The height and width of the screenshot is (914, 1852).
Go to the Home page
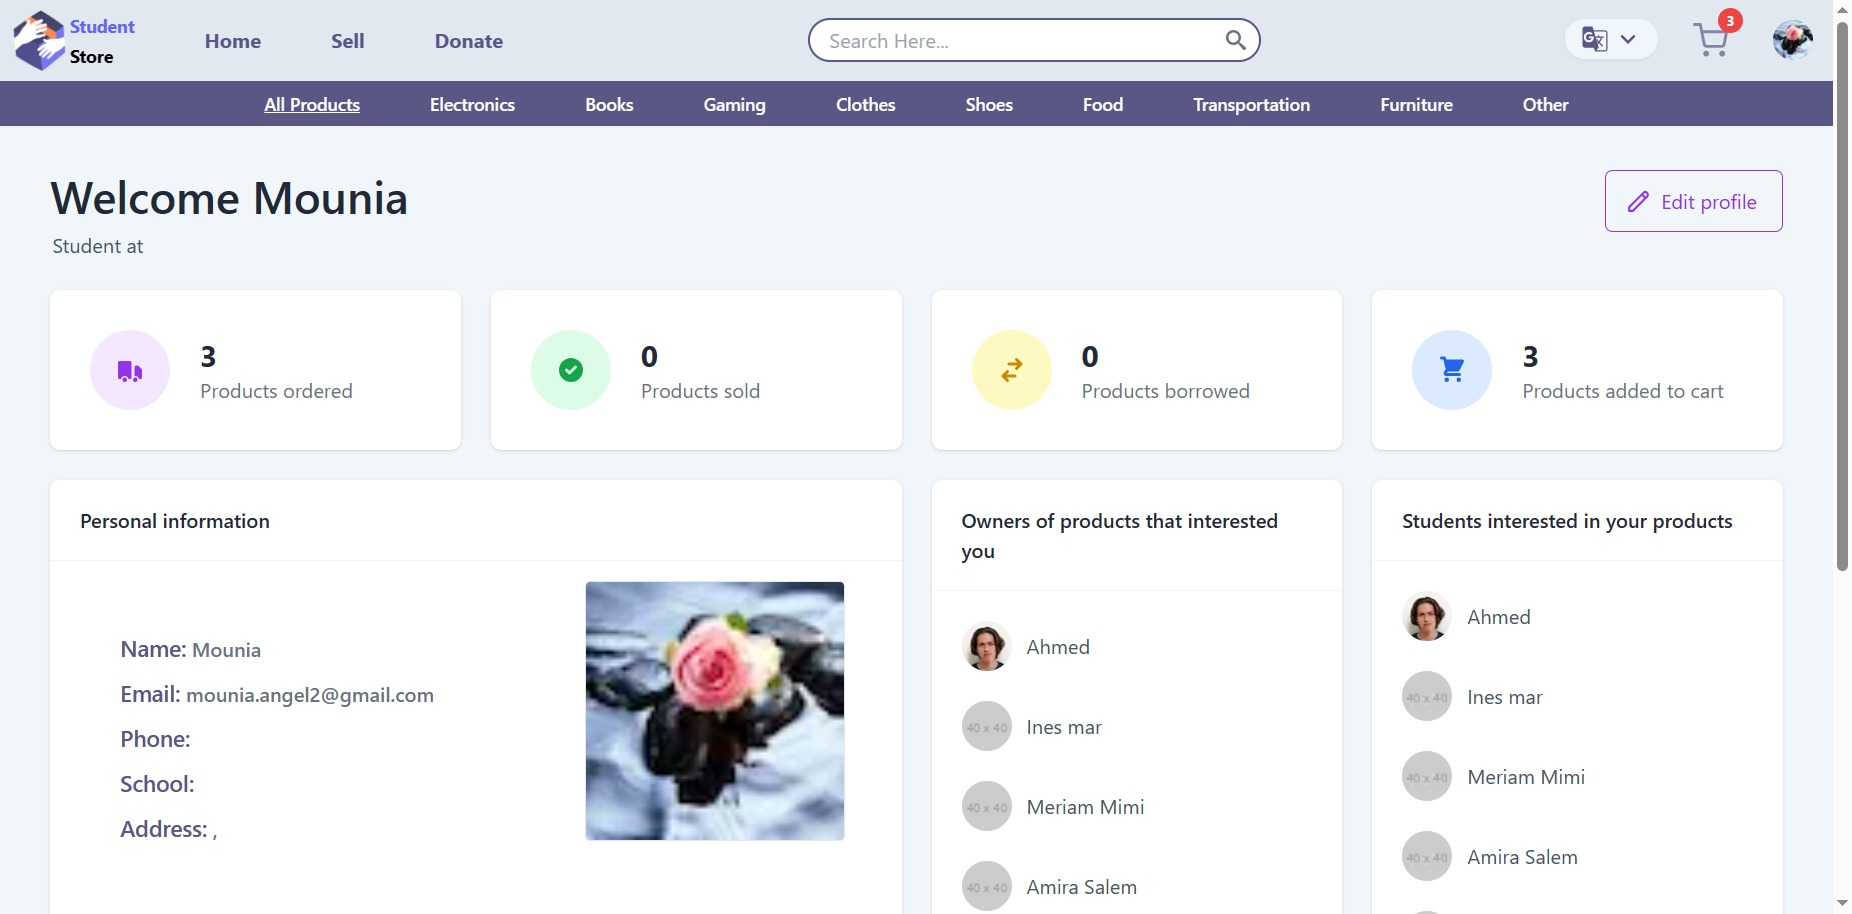click(x=233, y=41)
